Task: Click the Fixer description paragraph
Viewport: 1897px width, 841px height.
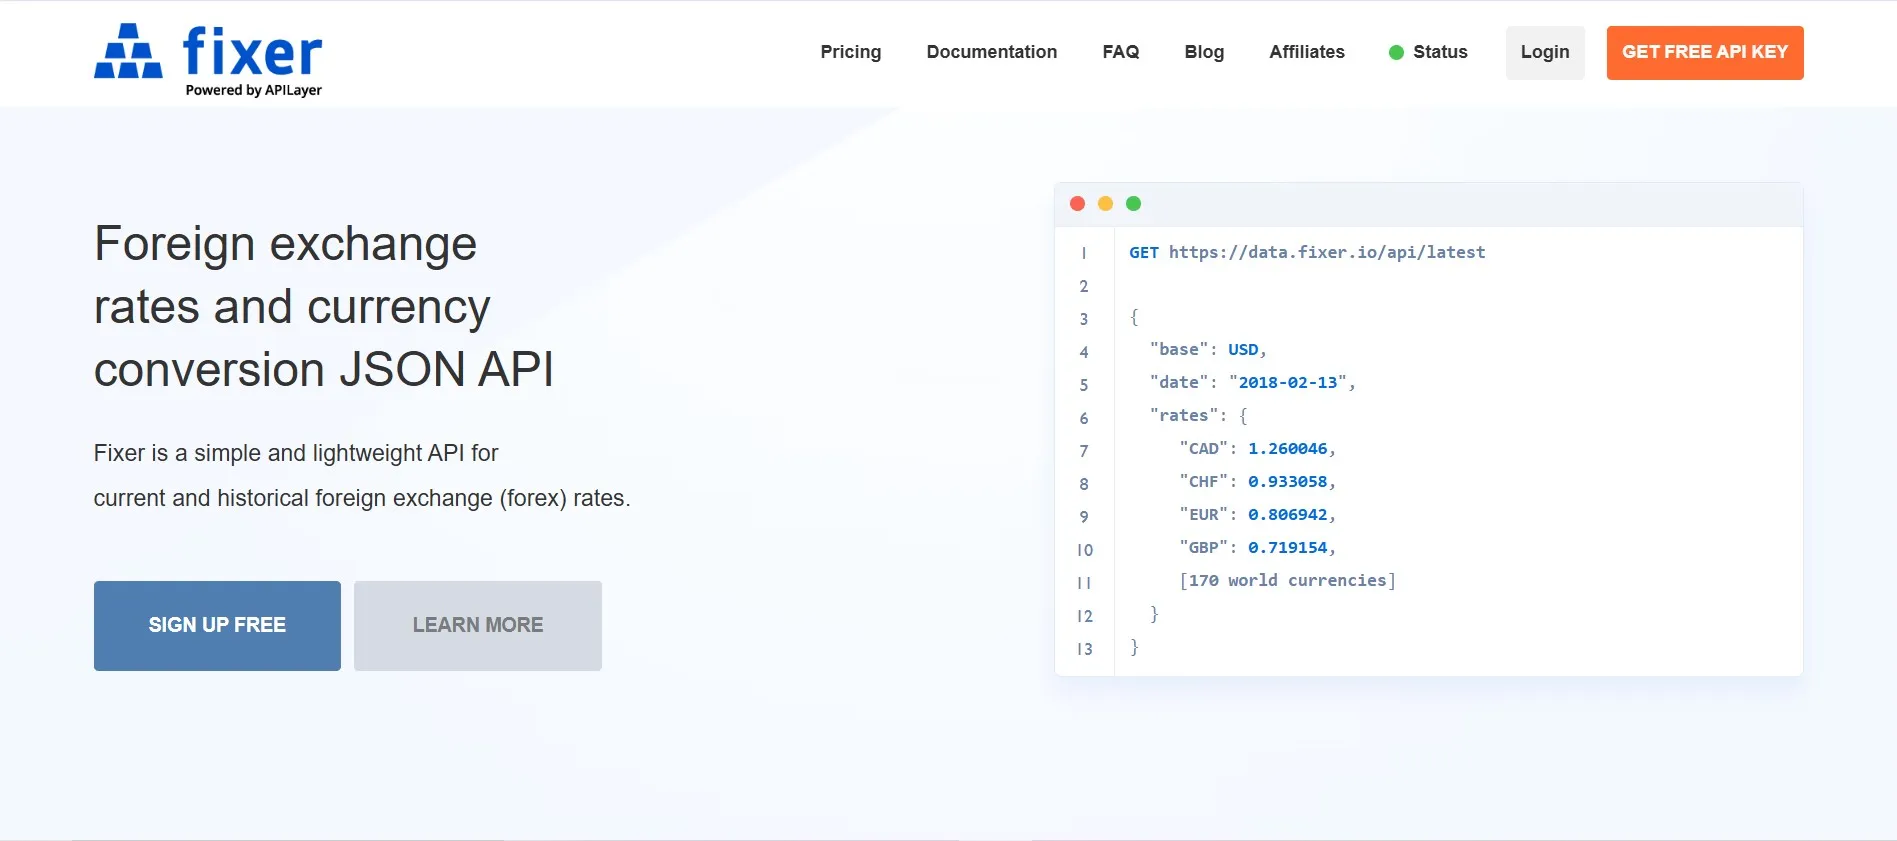Action: click(362, 476)
